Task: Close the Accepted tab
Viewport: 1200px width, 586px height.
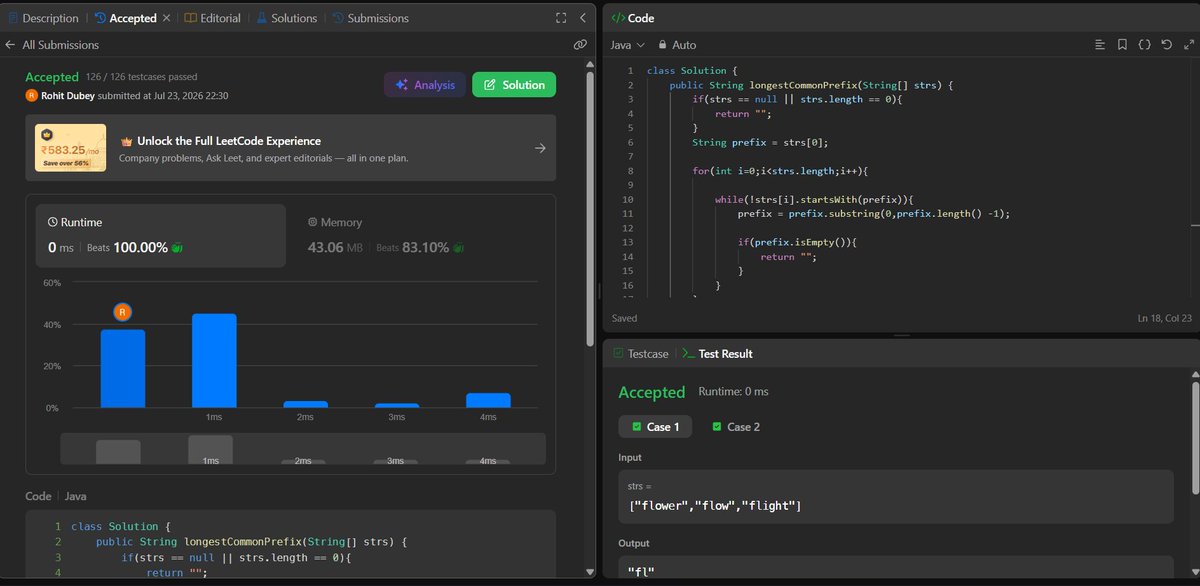Action: [166, 18]
